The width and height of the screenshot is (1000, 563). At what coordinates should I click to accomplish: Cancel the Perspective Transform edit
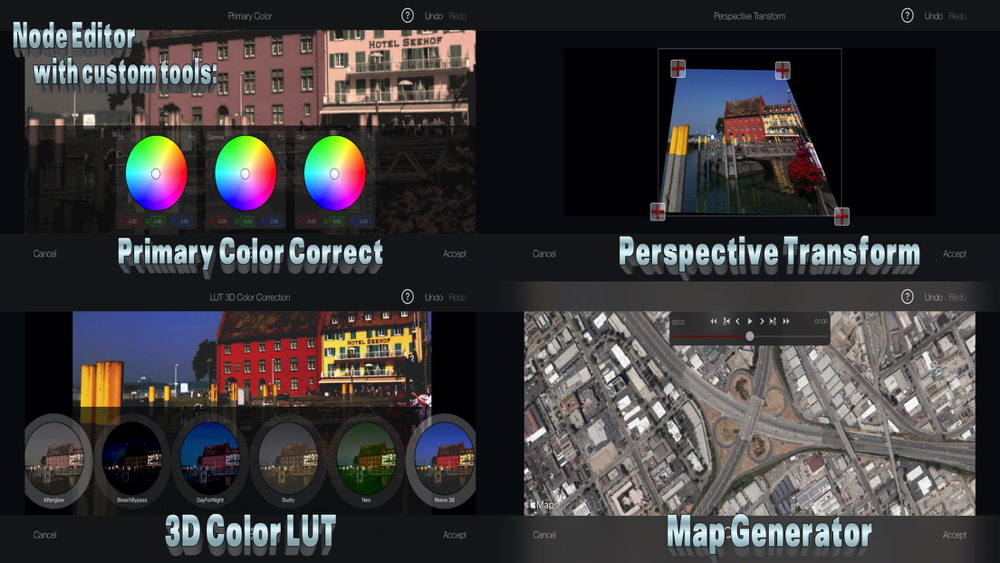[x=544, y=254]
